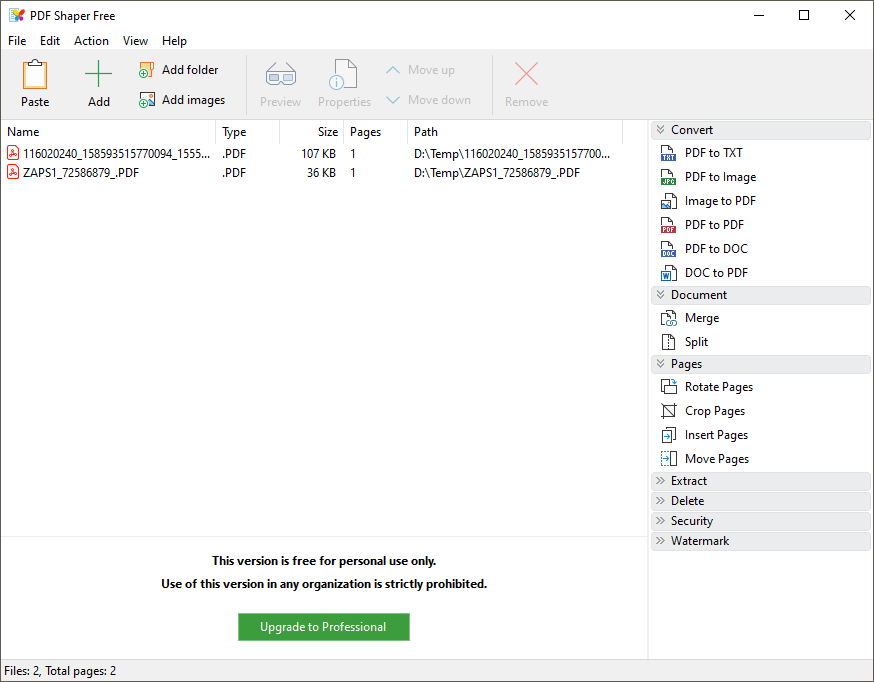Screen dimensions: 874x682
Task: Click path D:\Temp\ZAPS1_72586879_.PDF
Action: [497, 173]
